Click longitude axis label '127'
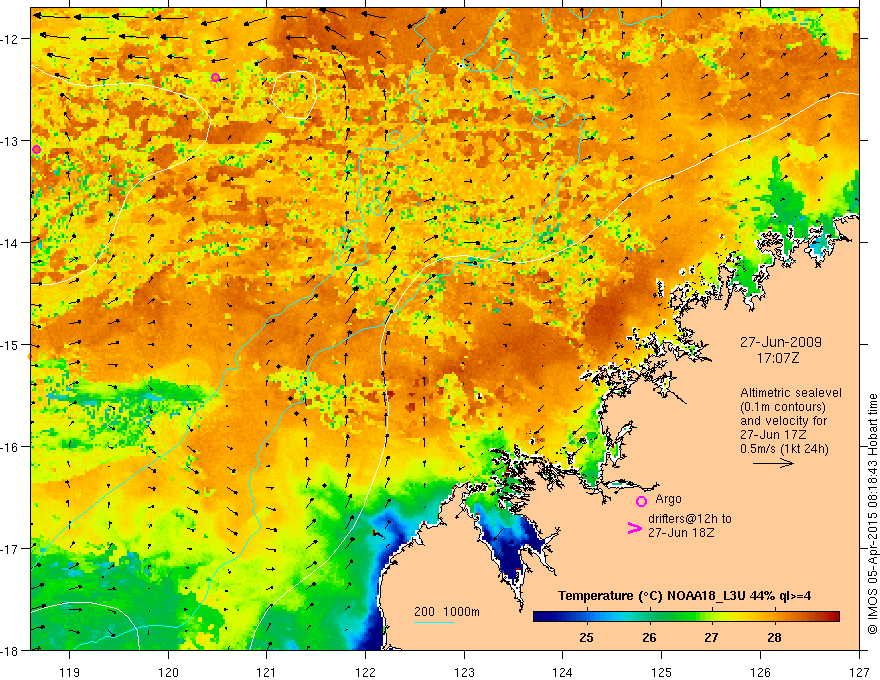 coord(859,673)
